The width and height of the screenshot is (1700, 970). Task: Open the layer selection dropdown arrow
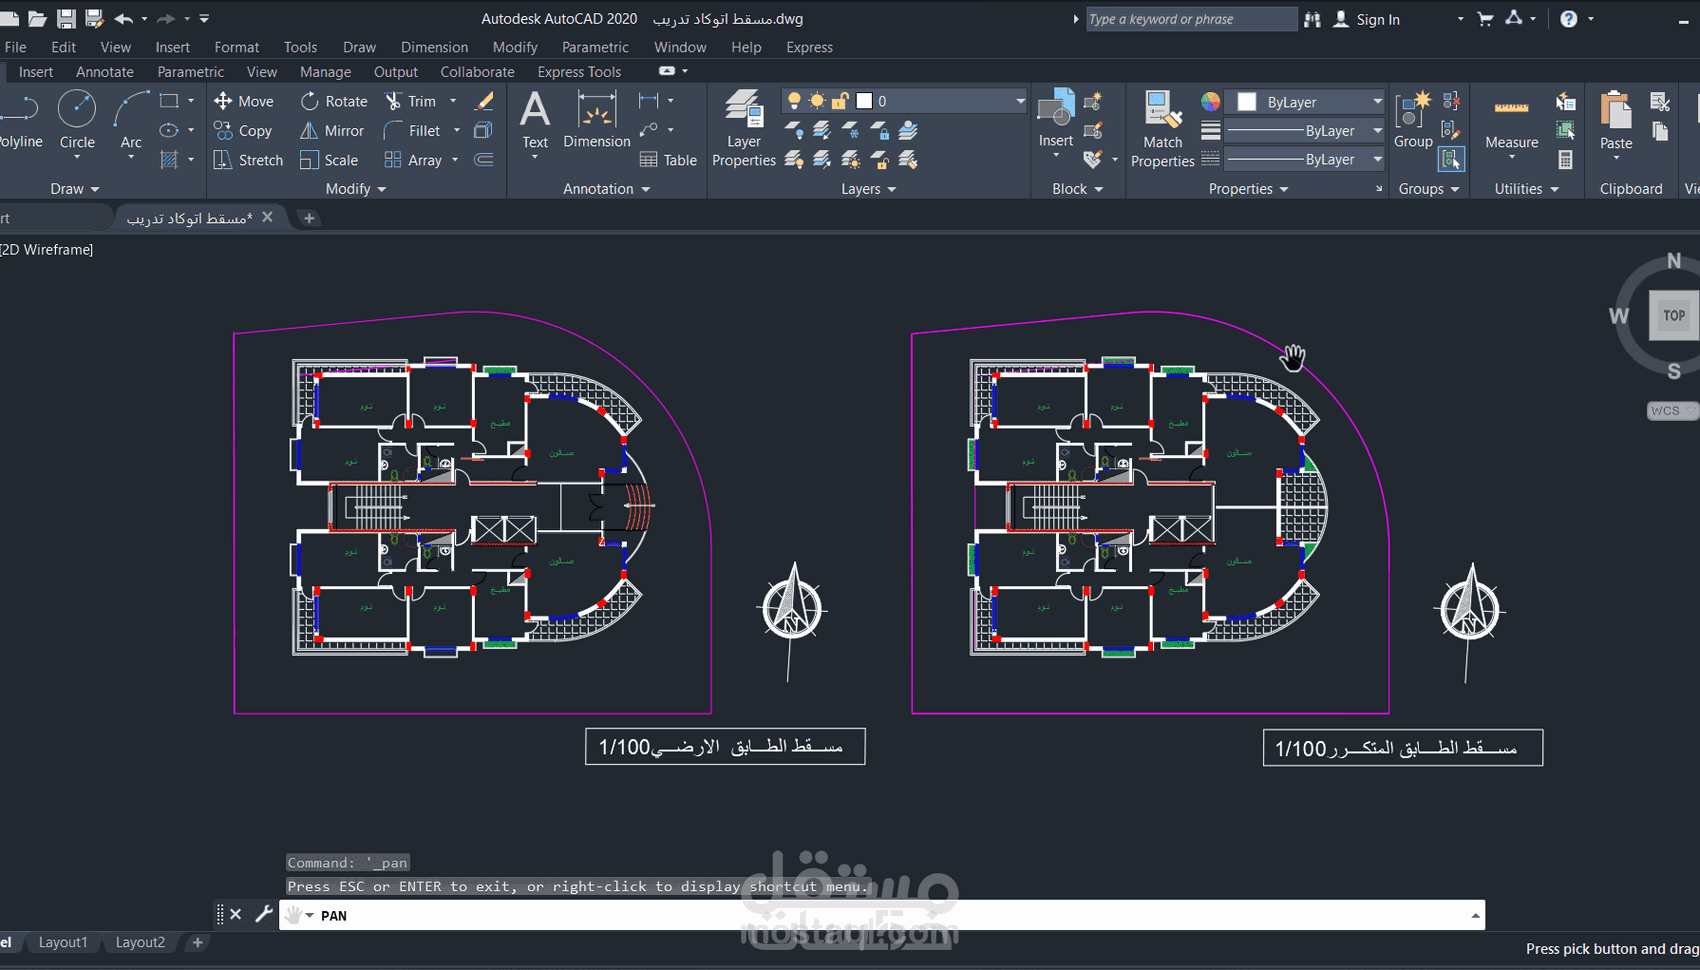pyautogui.click(x=1020, y=101)
